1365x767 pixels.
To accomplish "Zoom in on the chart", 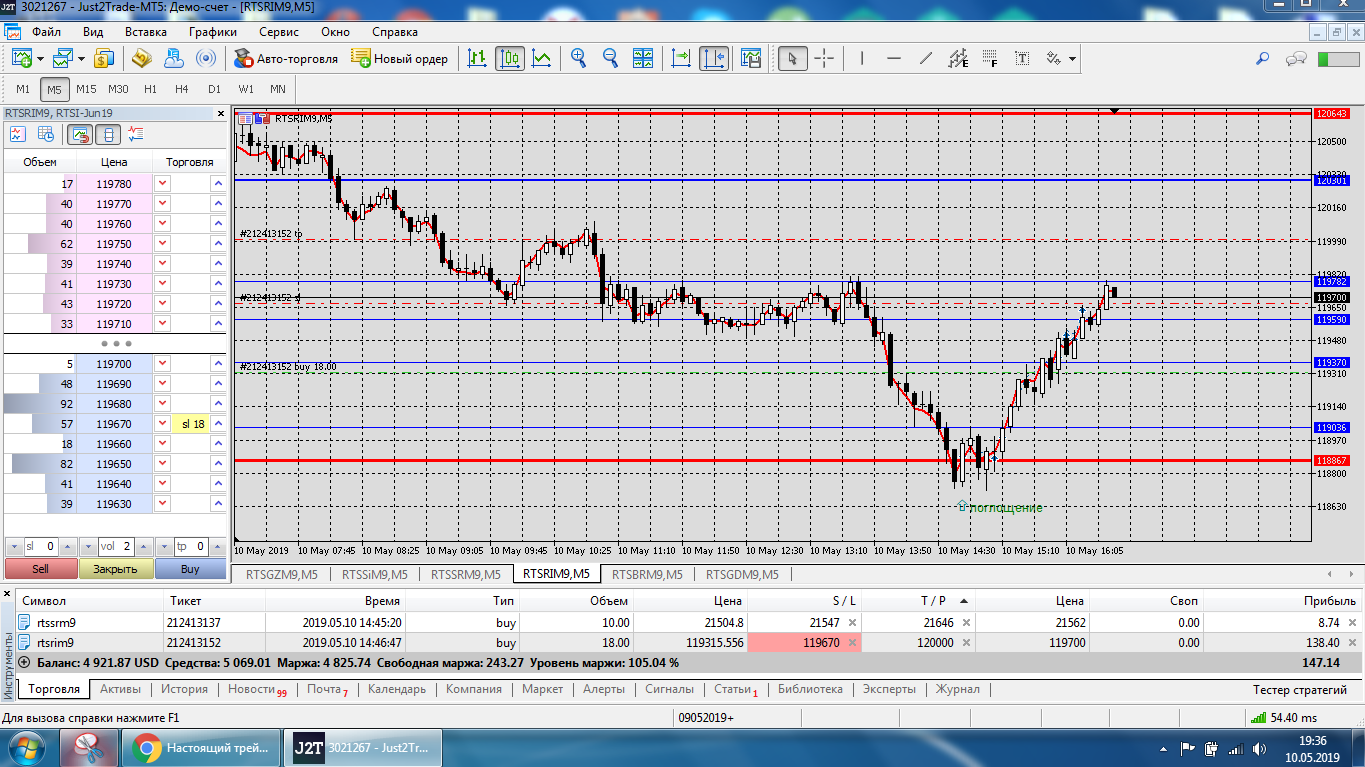I will [578, 59].
